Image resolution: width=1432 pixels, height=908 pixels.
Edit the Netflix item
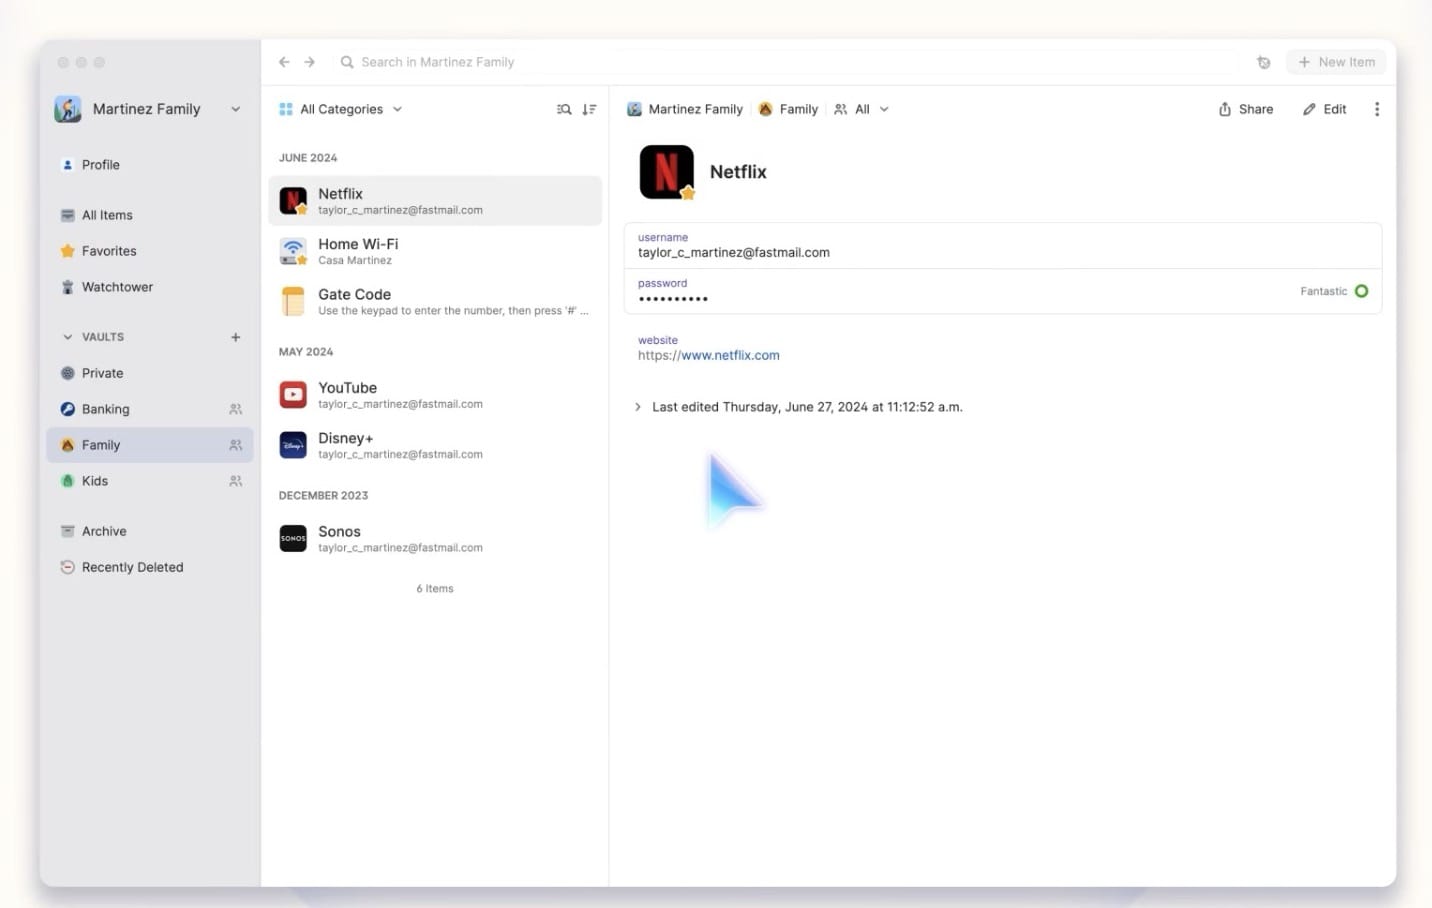[x=1324, y=109]
